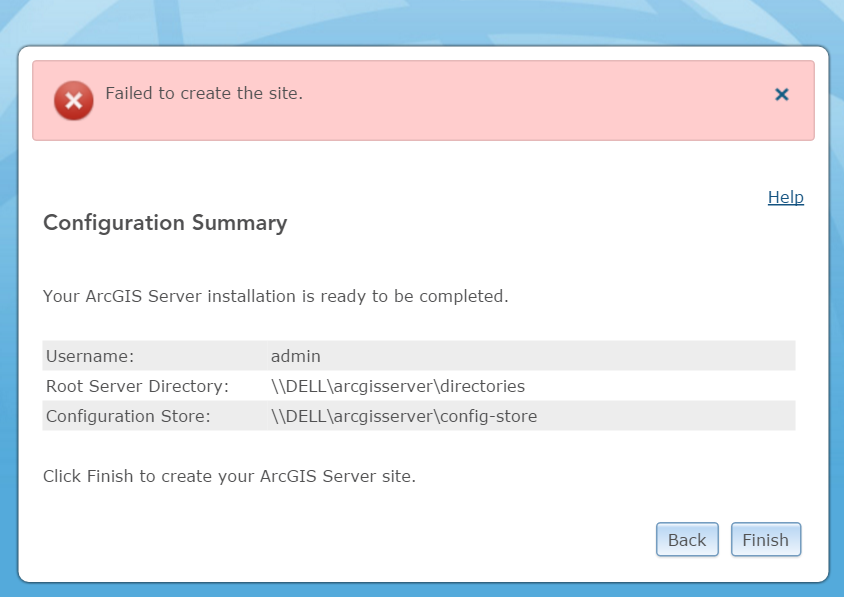Open the Help link
The height and width of the screenshot is (597, 844).
tap(785, 197)
